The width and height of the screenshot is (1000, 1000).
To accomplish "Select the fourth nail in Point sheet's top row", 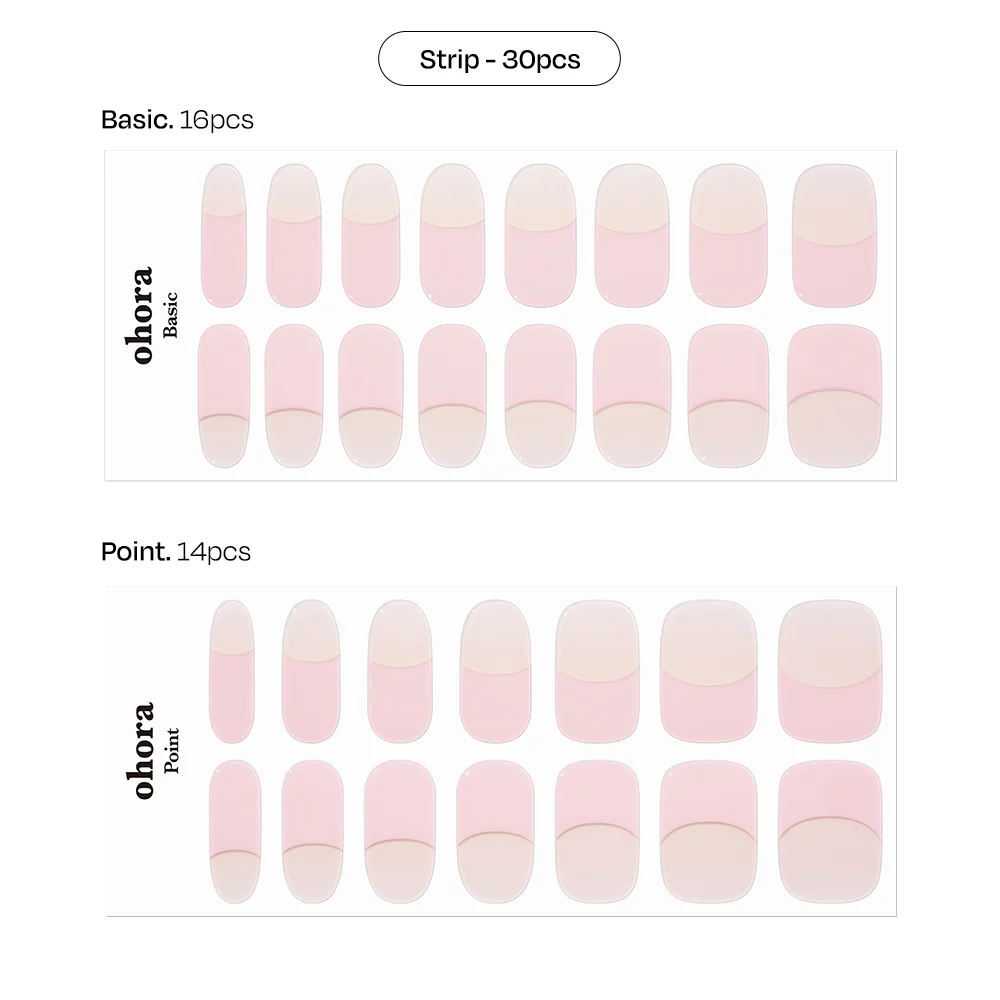I will [494, 671].
